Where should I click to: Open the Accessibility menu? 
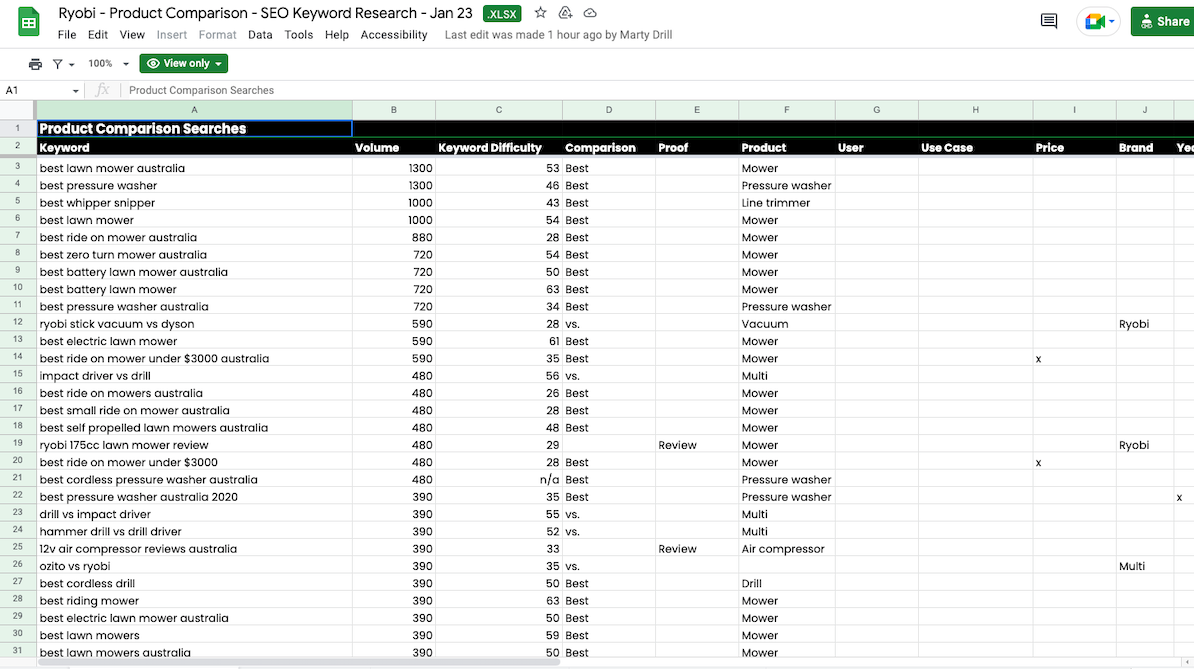point(394,33)
